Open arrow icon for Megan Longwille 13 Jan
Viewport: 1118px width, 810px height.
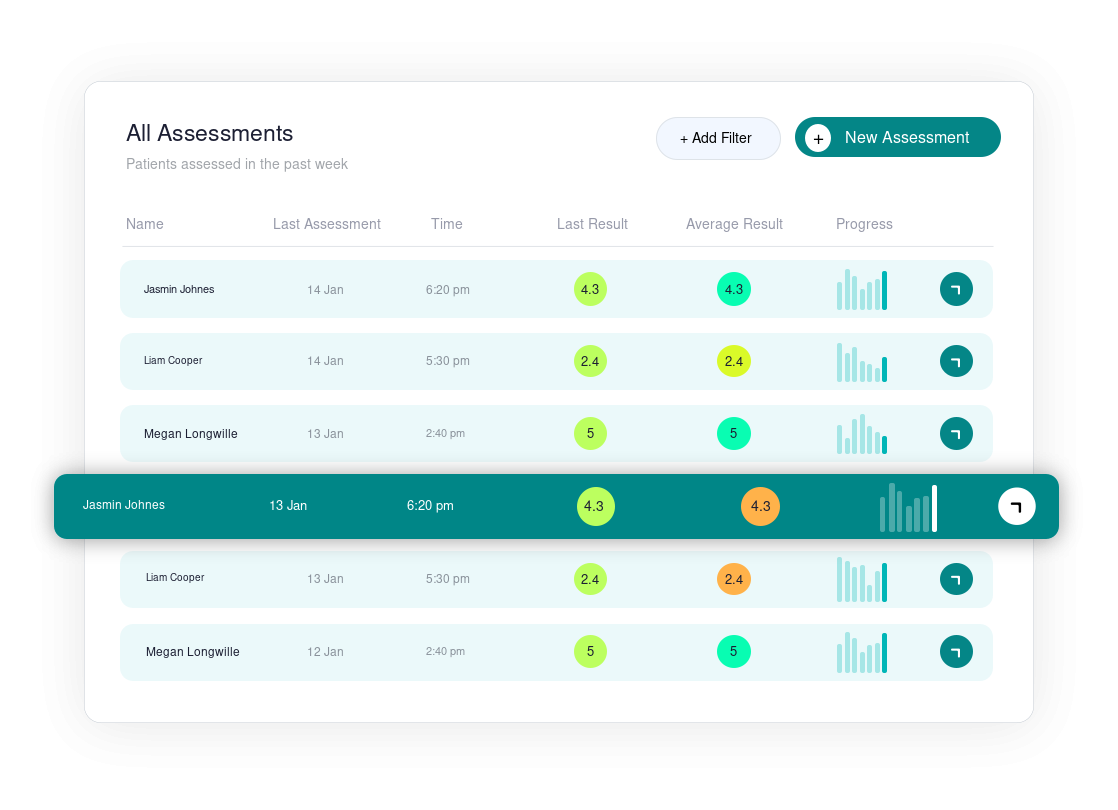coord(956,433)
